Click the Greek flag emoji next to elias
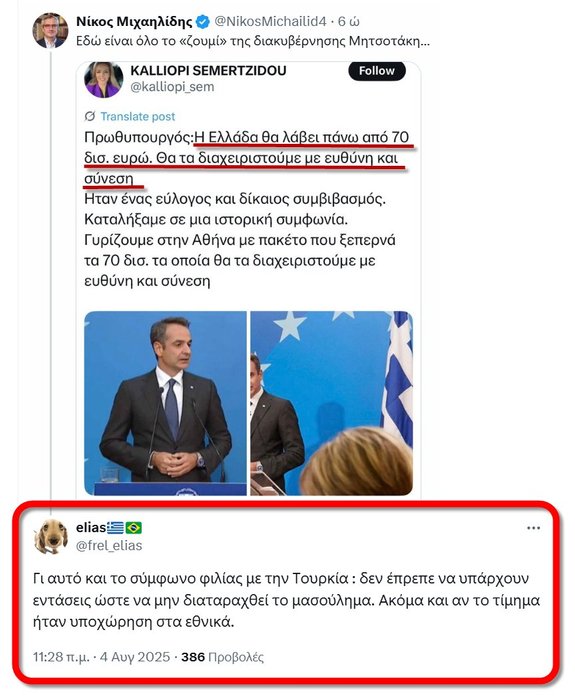This screenshot has height=700, width=575. pos(115,528)
